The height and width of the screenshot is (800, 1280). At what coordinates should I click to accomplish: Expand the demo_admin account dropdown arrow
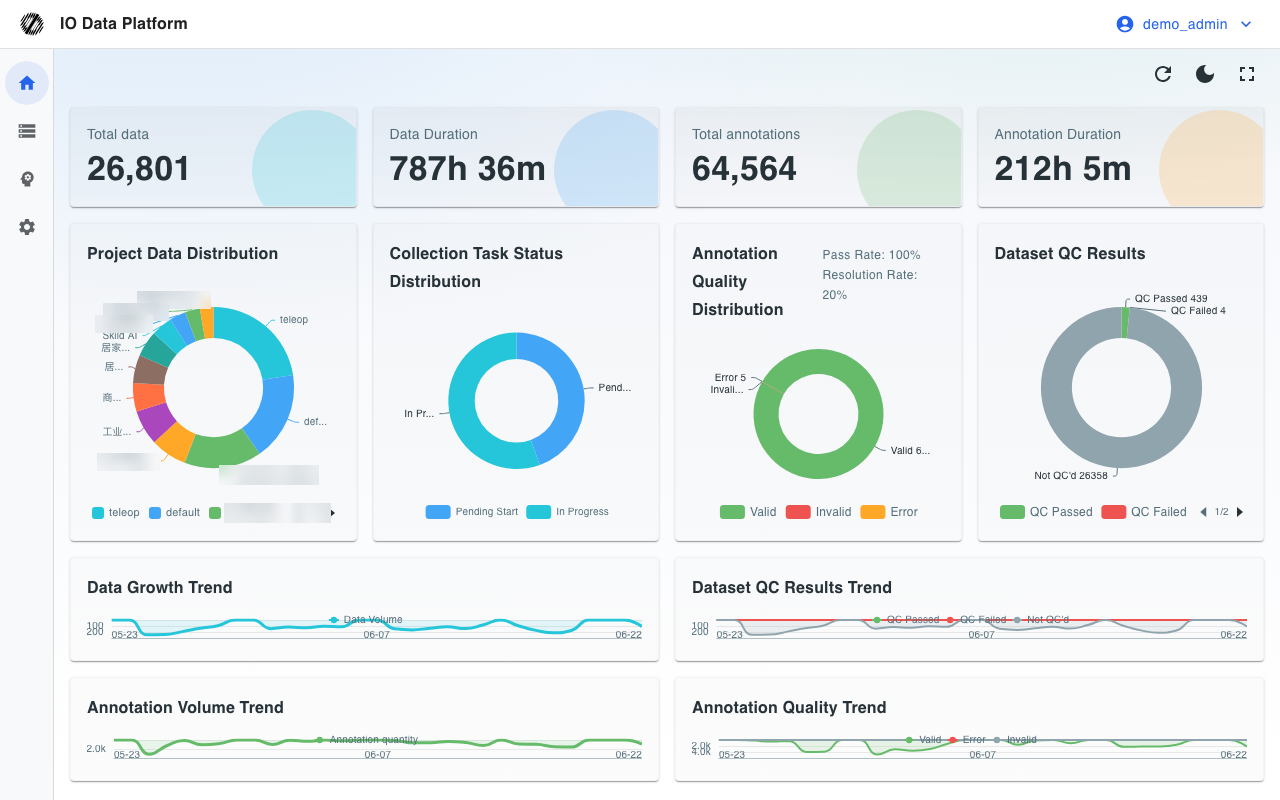tap(1246, 24)
